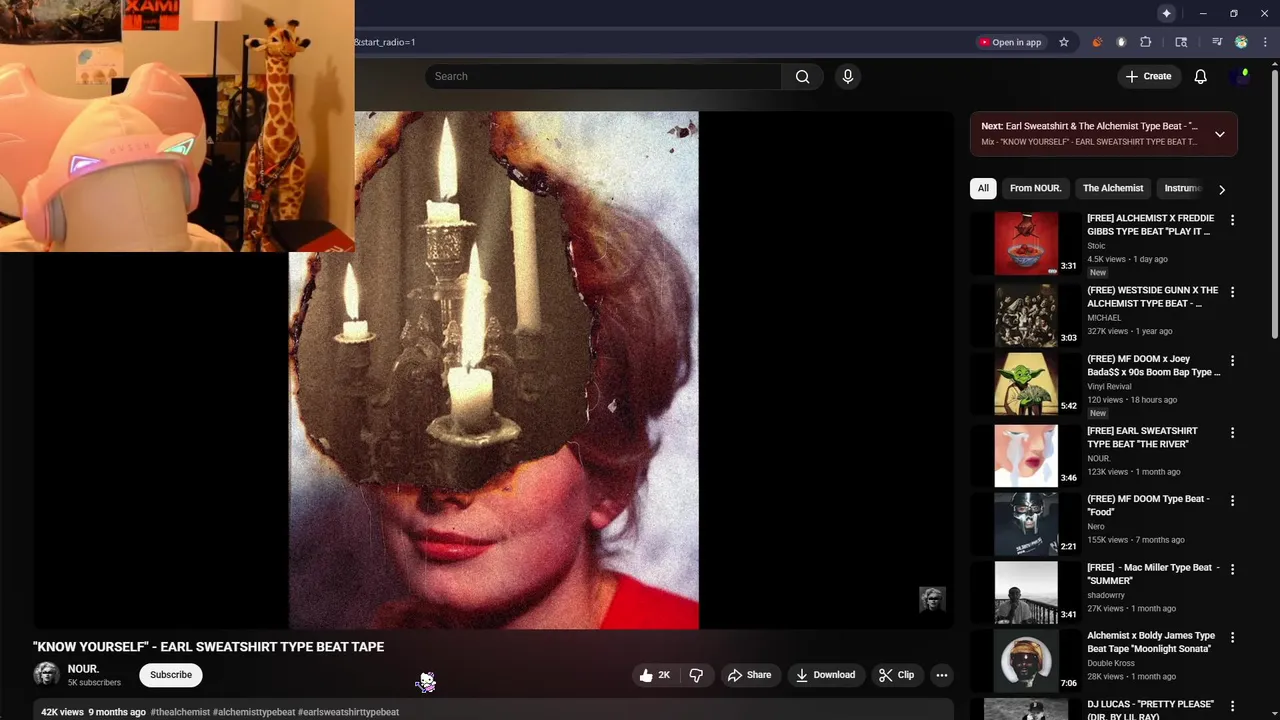This screenshot has height=720, width=1280.
Task: Select the All filter chip
Action: coord(983,188)
